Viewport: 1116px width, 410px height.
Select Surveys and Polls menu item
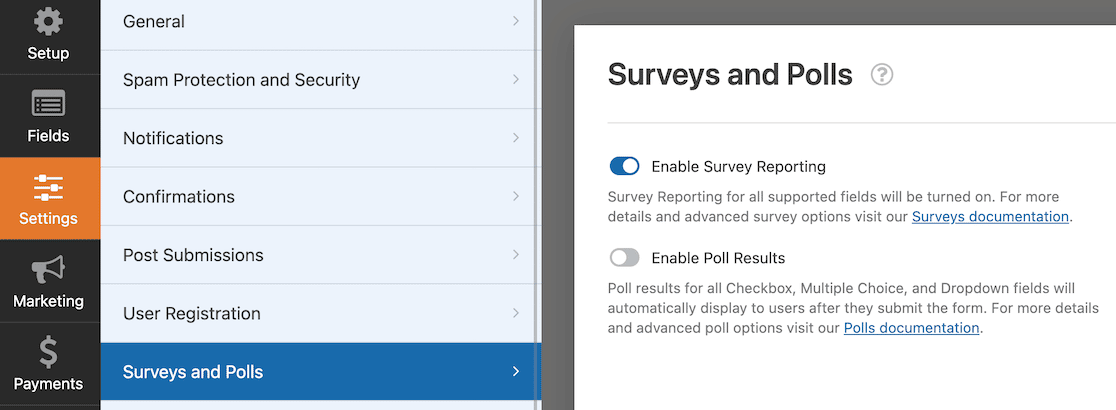coord(320,372)
